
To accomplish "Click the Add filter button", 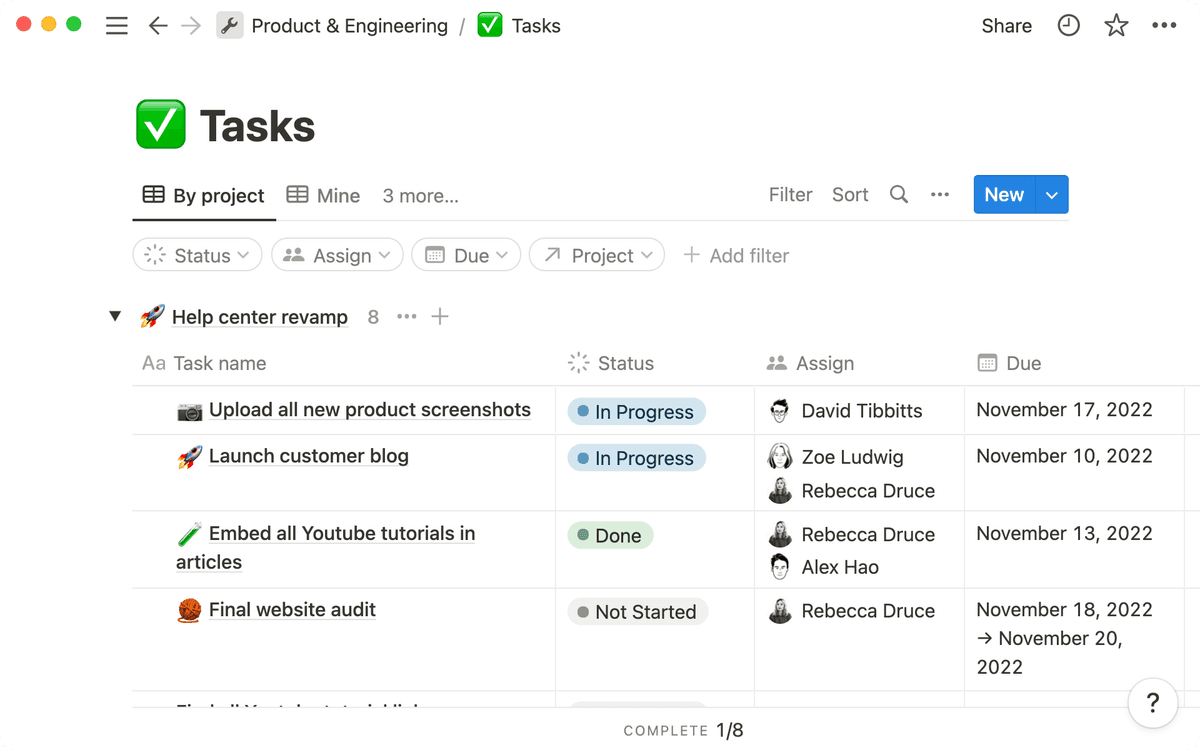I will (736, 255).
